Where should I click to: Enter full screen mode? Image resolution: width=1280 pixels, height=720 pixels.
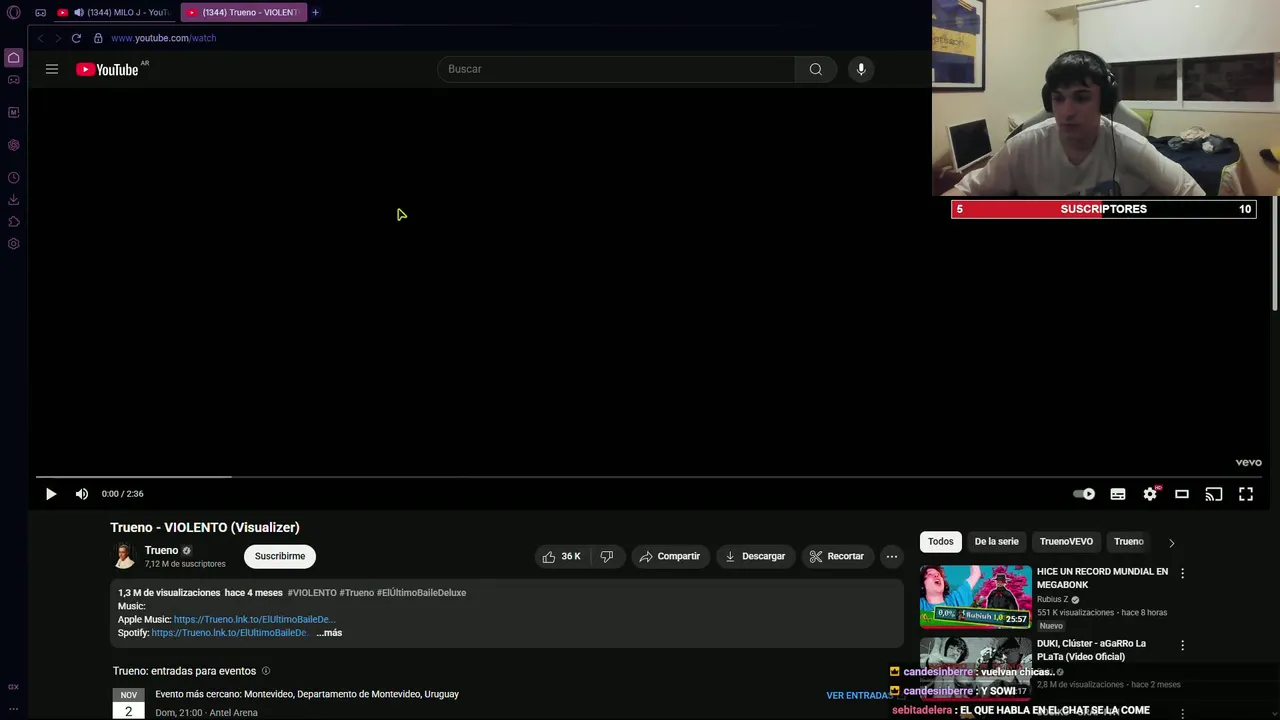pos(1246,494)
